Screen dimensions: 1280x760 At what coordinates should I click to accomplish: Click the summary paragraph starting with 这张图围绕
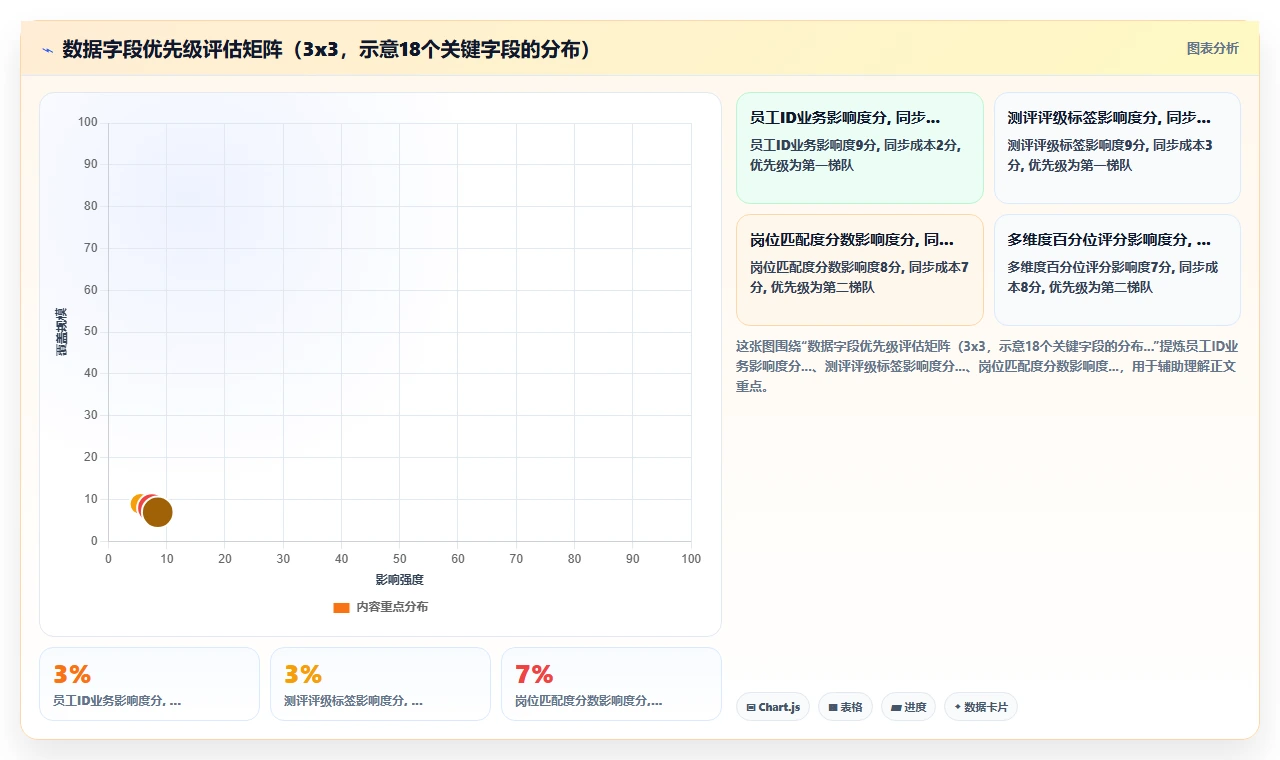click(x=987, y=366)
